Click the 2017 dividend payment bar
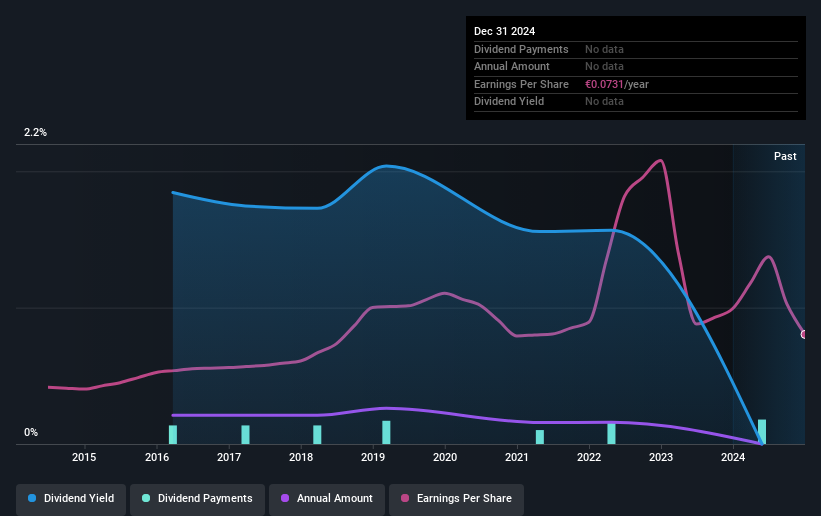 [246, 435]
